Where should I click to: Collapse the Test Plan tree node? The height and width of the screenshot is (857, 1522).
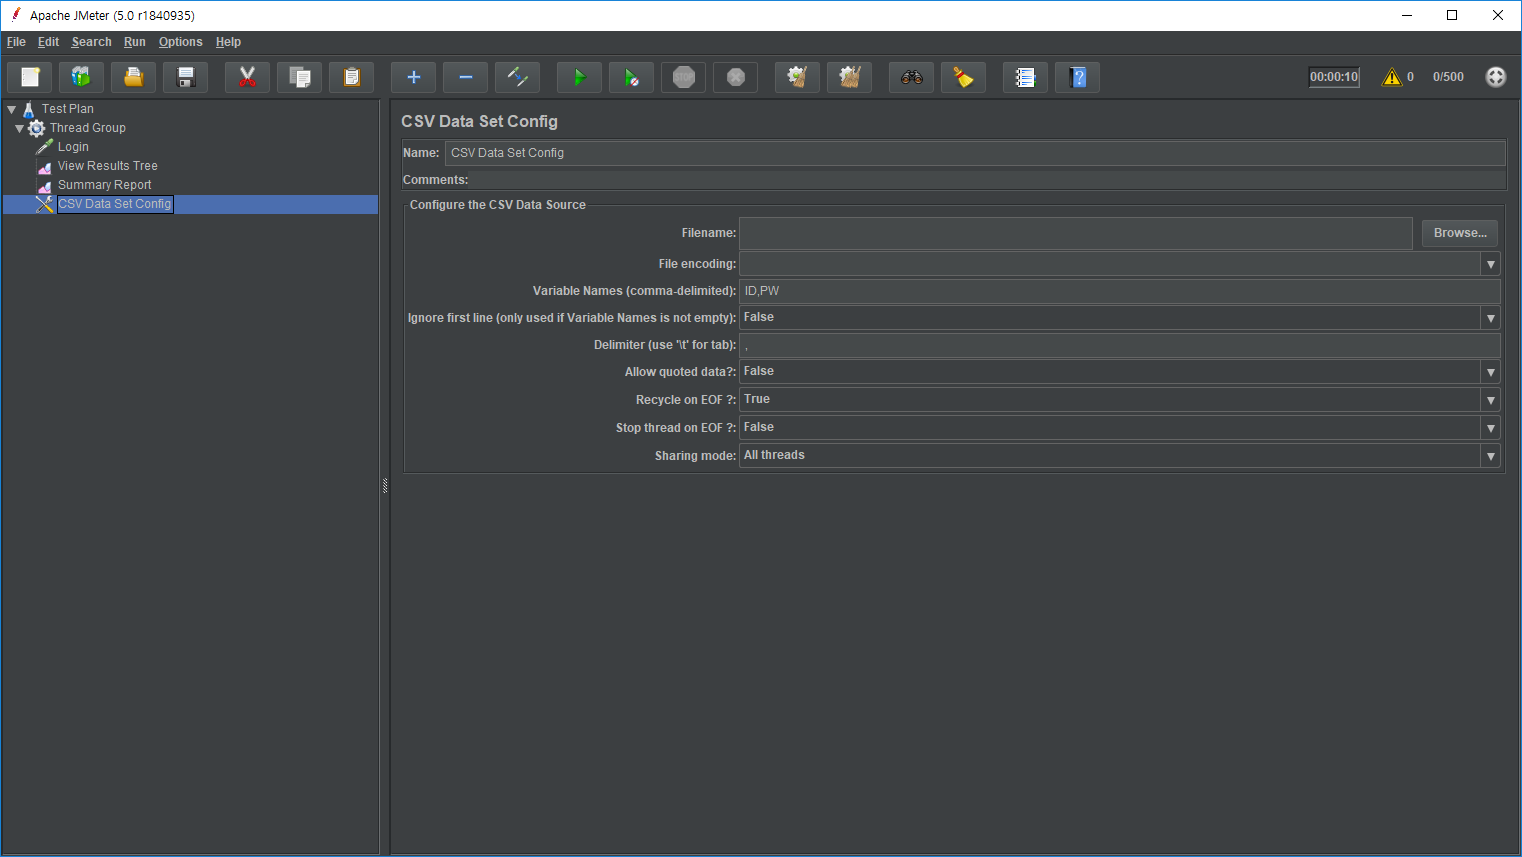coord(12,109)
